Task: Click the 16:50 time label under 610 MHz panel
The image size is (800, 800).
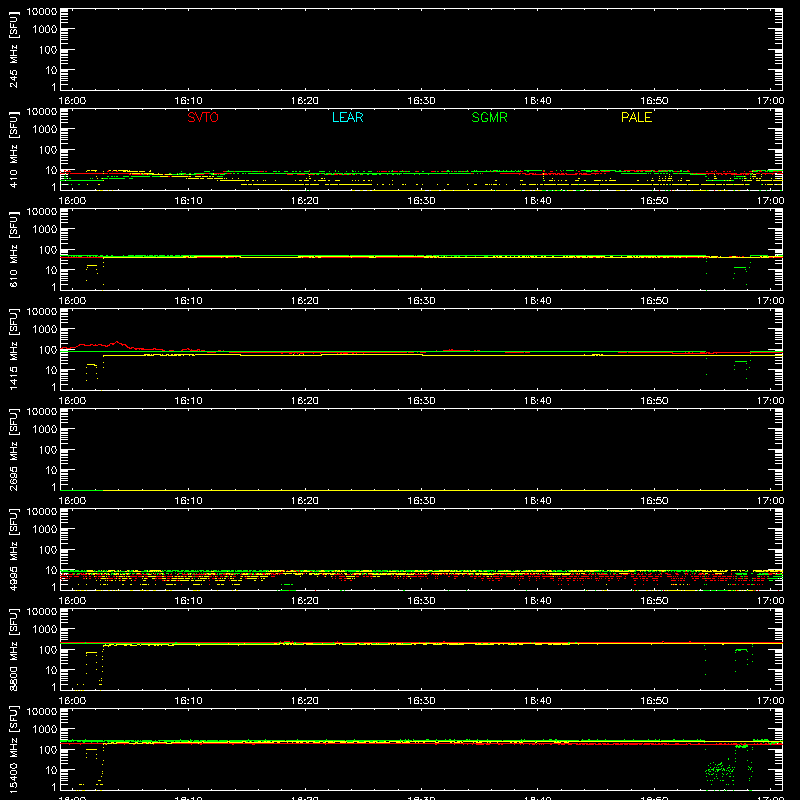Action: [x=654, y=301]
